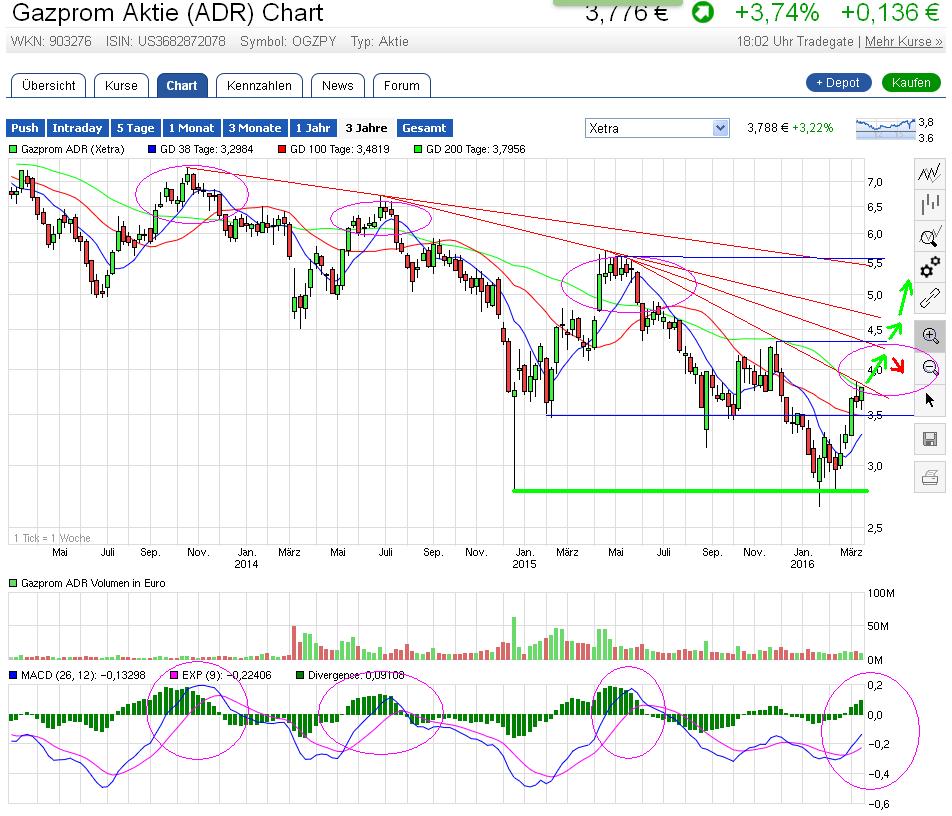Click the Gazprom Aktie (ADR) Chart heading
This screenshot has height=816, width=952.
[168, 12]
